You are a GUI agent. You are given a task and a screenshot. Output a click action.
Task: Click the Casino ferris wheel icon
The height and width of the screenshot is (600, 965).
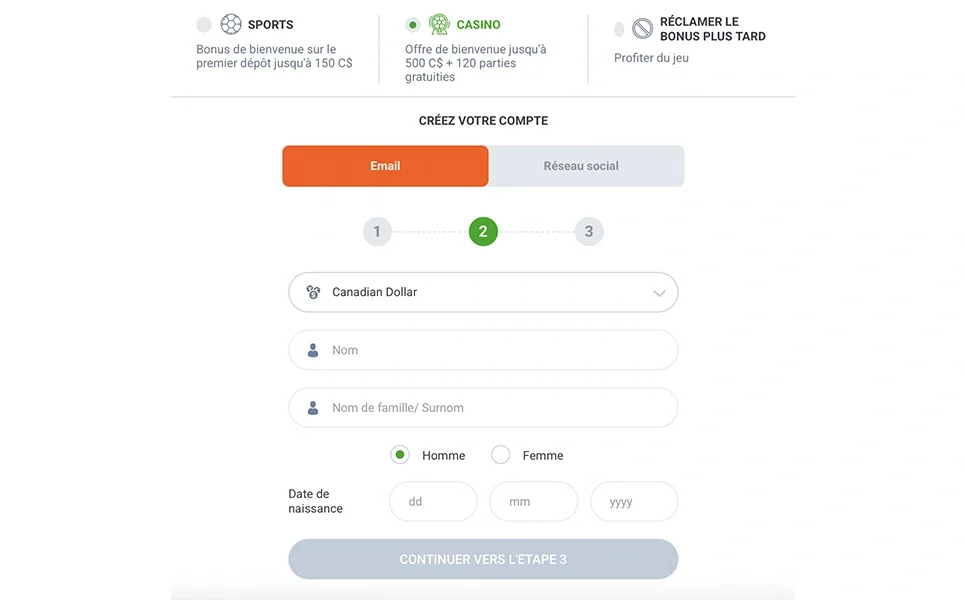(439, 24)
